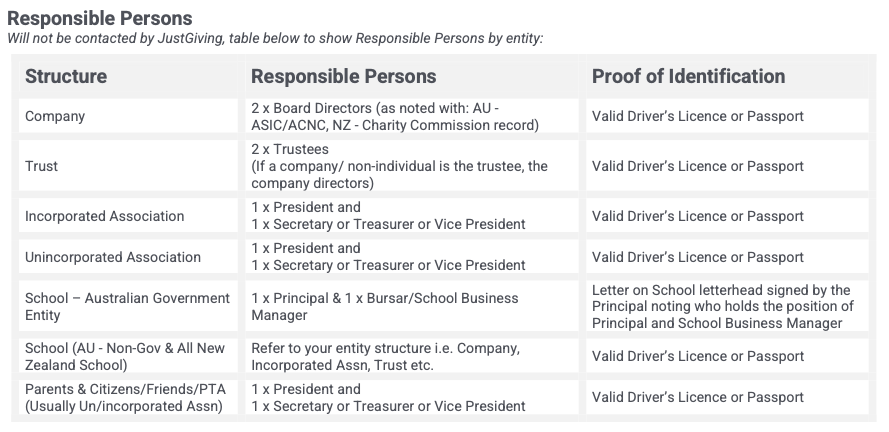Click the italic JustGiving note subtitle
The height and width of the screenshot is (432, 889).
pyautogui.click(x=275, y=39)
